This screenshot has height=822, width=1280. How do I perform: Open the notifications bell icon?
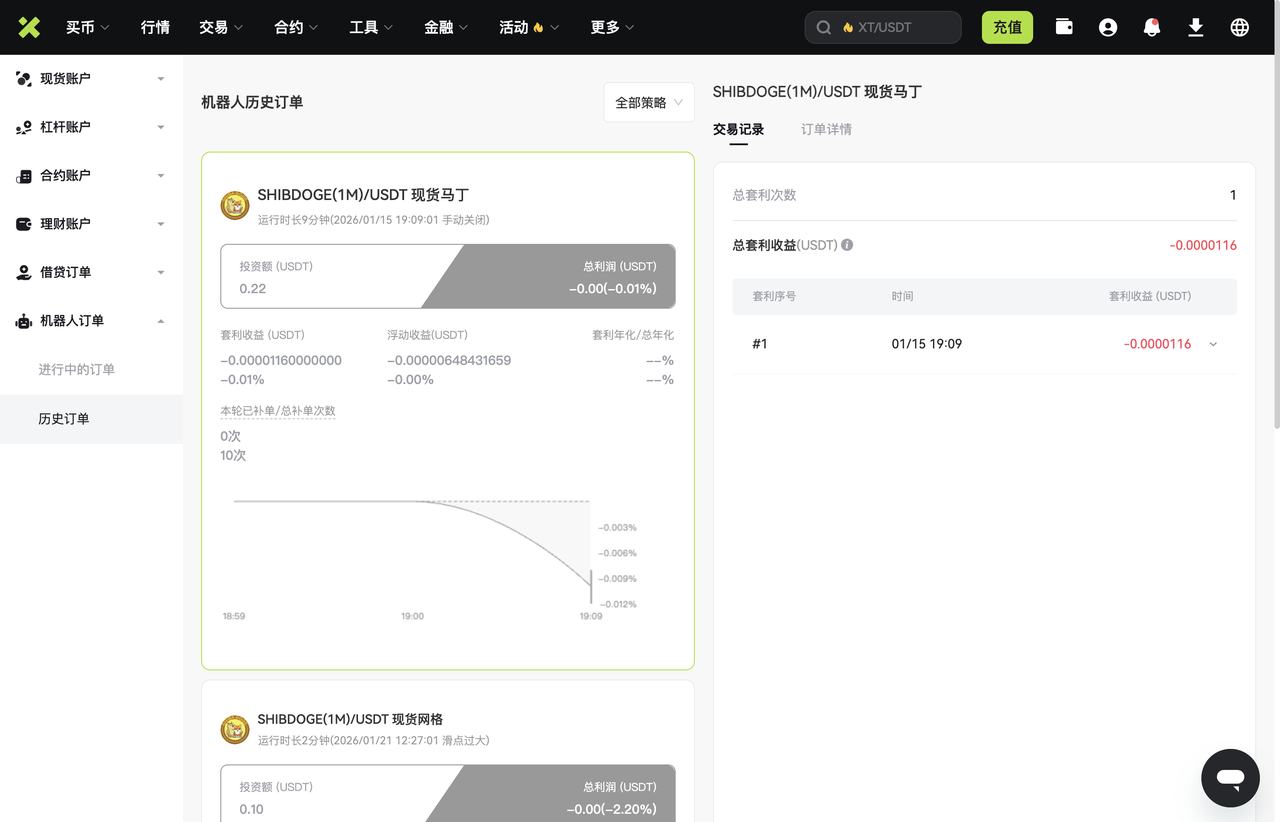[1152, 27]
